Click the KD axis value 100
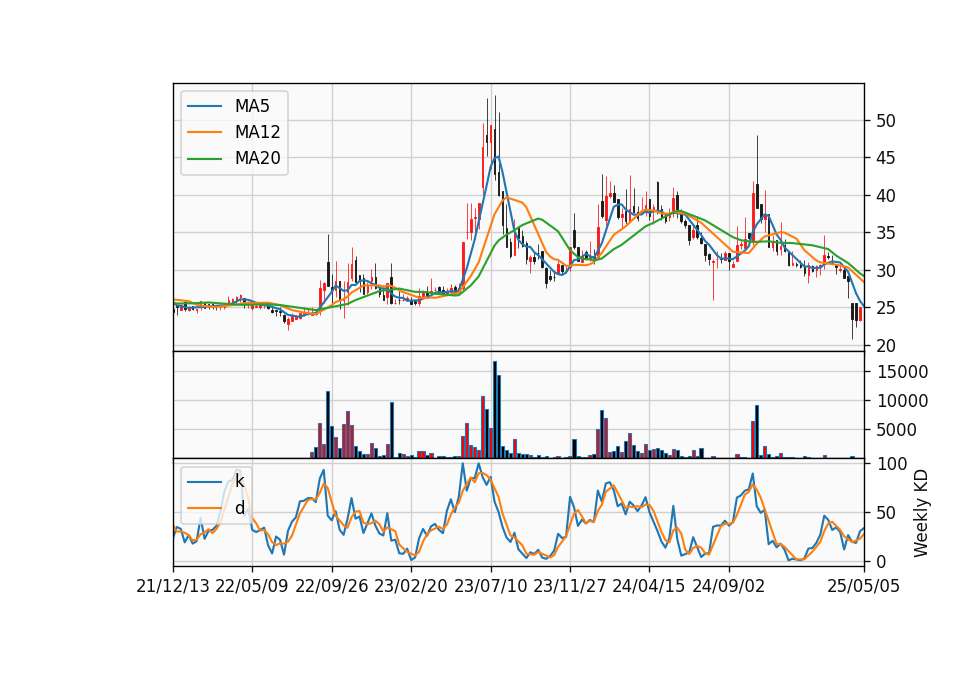 click(x=891, y=464)
